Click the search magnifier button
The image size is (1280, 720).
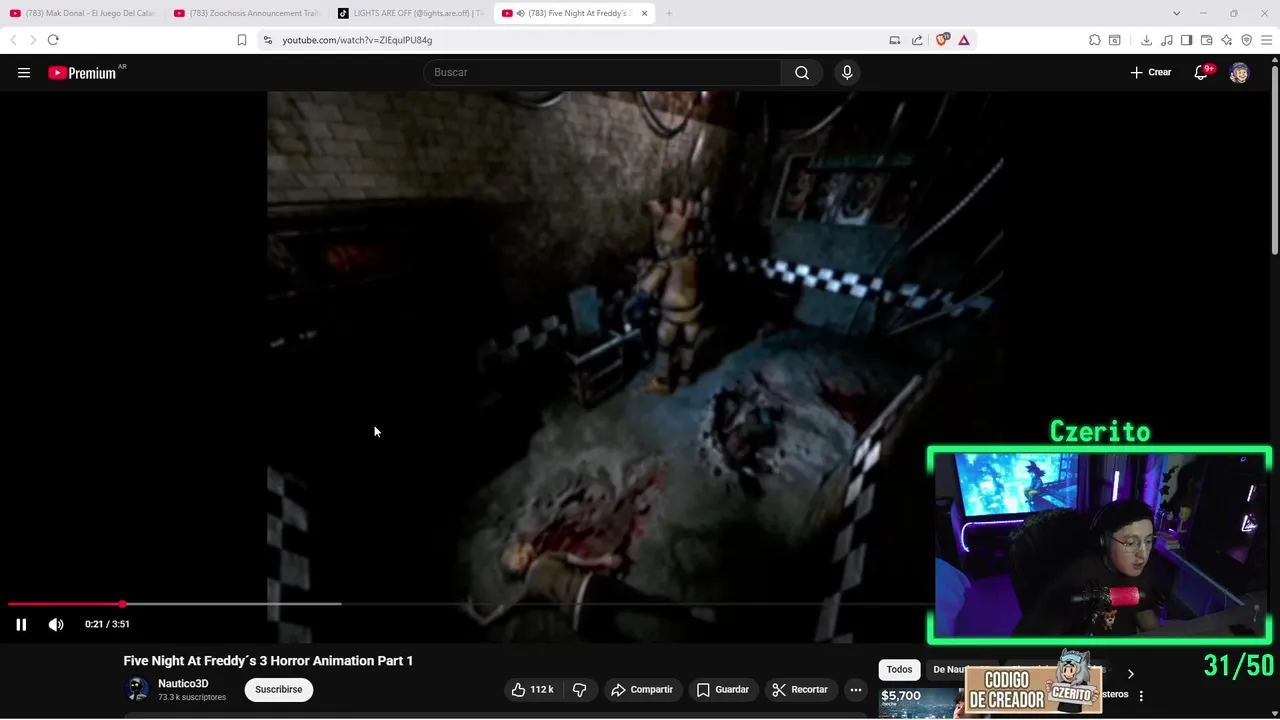pos(802,72)
